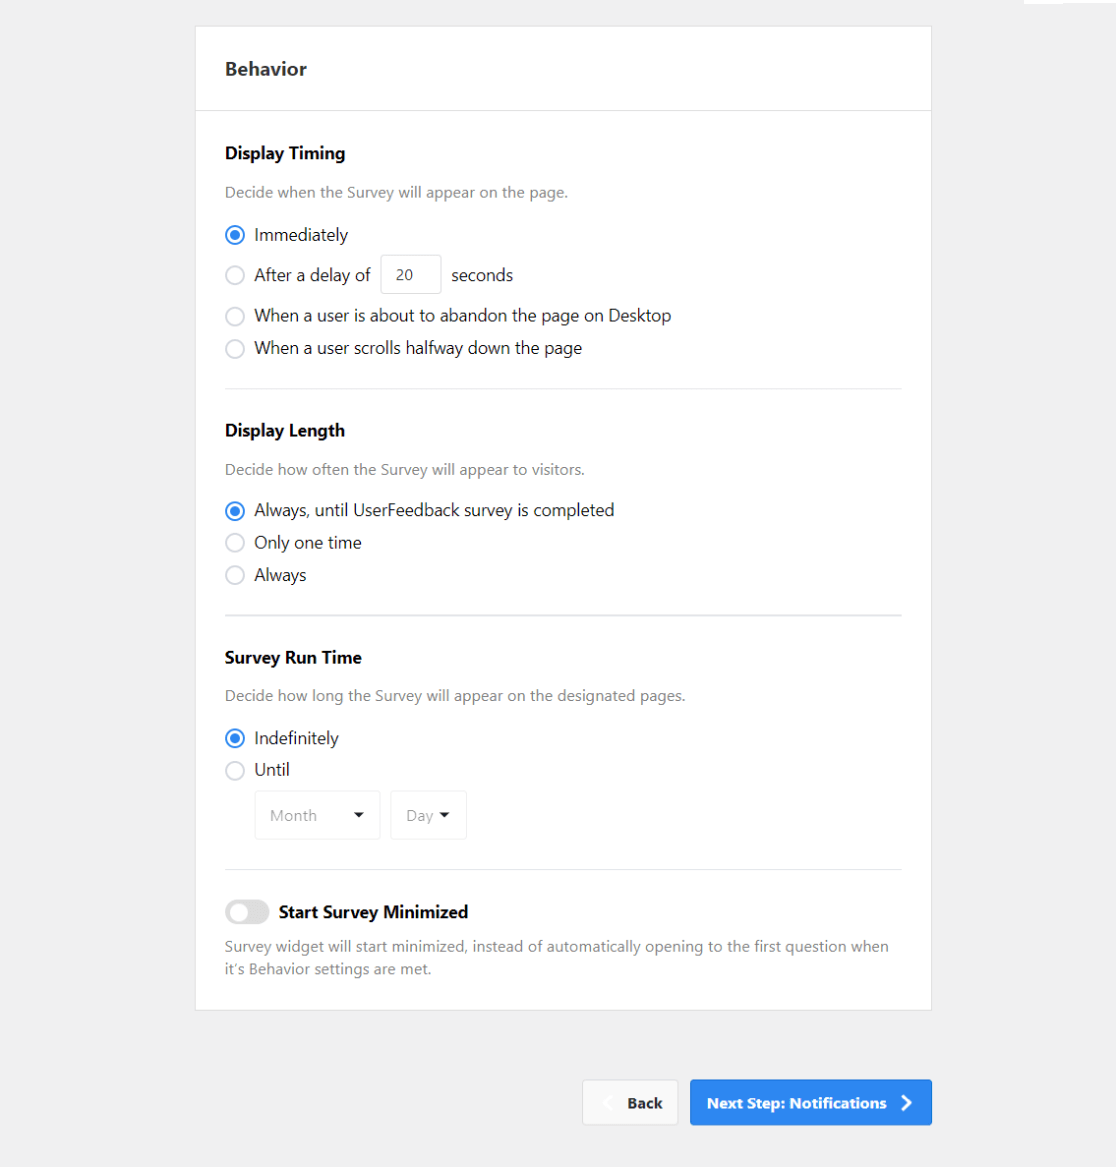Open the Month dropdown
This screenshot has height=1167, width=1116.
tap(317, 815)
